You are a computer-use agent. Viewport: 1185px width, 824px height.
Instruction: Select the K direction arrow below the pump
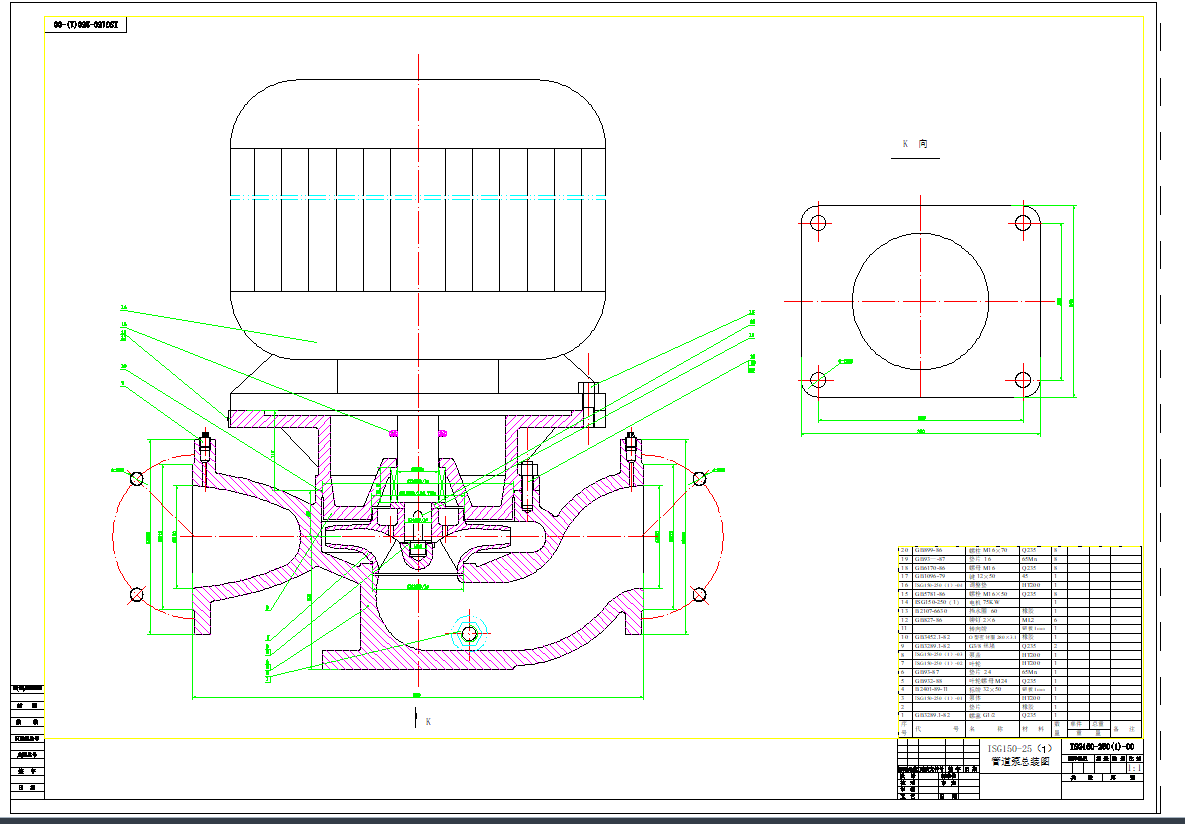tap(416, 718)
